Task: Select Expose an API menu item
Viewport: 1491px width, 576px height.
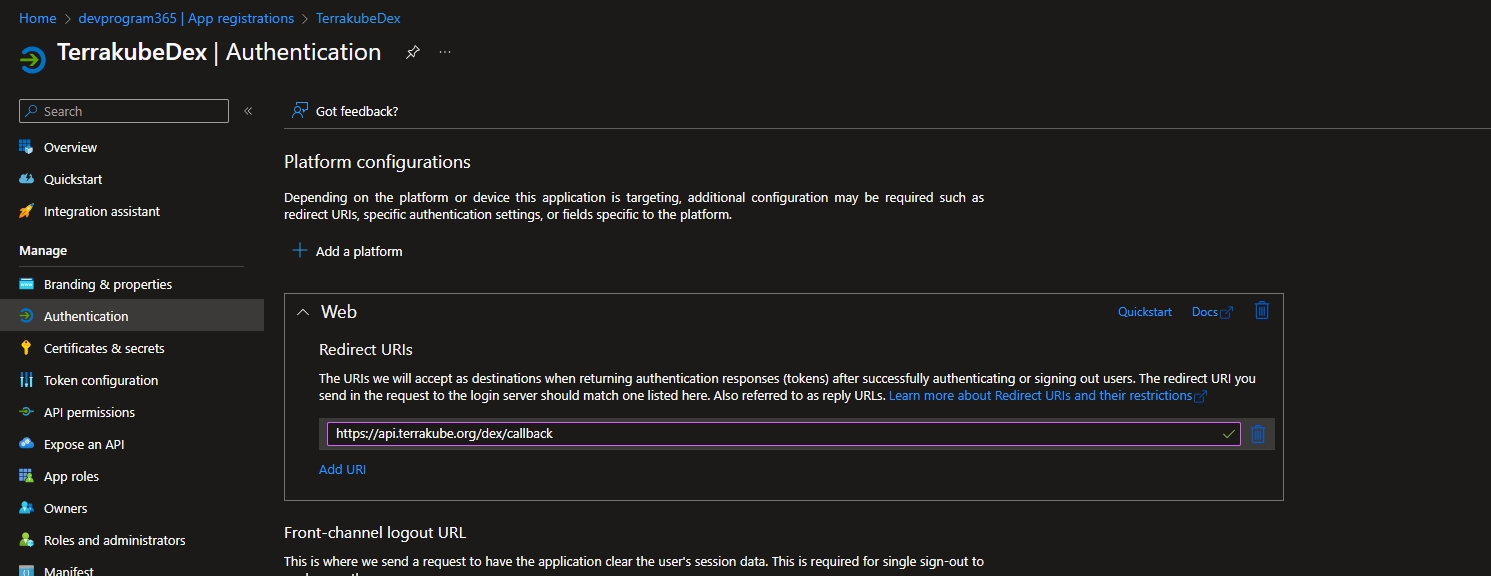Action: [84, 444]
